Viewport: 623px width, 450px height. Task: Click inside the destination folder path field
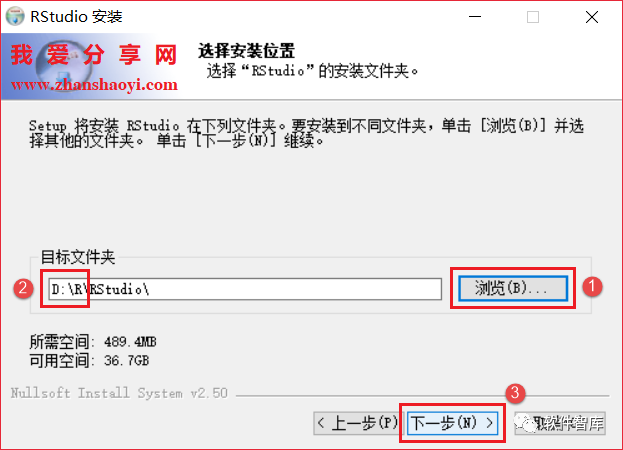coord(245,289)
